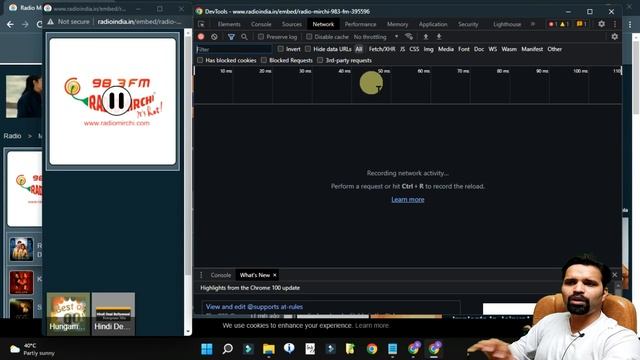Open the Hungama station thumbnail
Viewport: 640px width, 360px height.
(x=68, y=313)
